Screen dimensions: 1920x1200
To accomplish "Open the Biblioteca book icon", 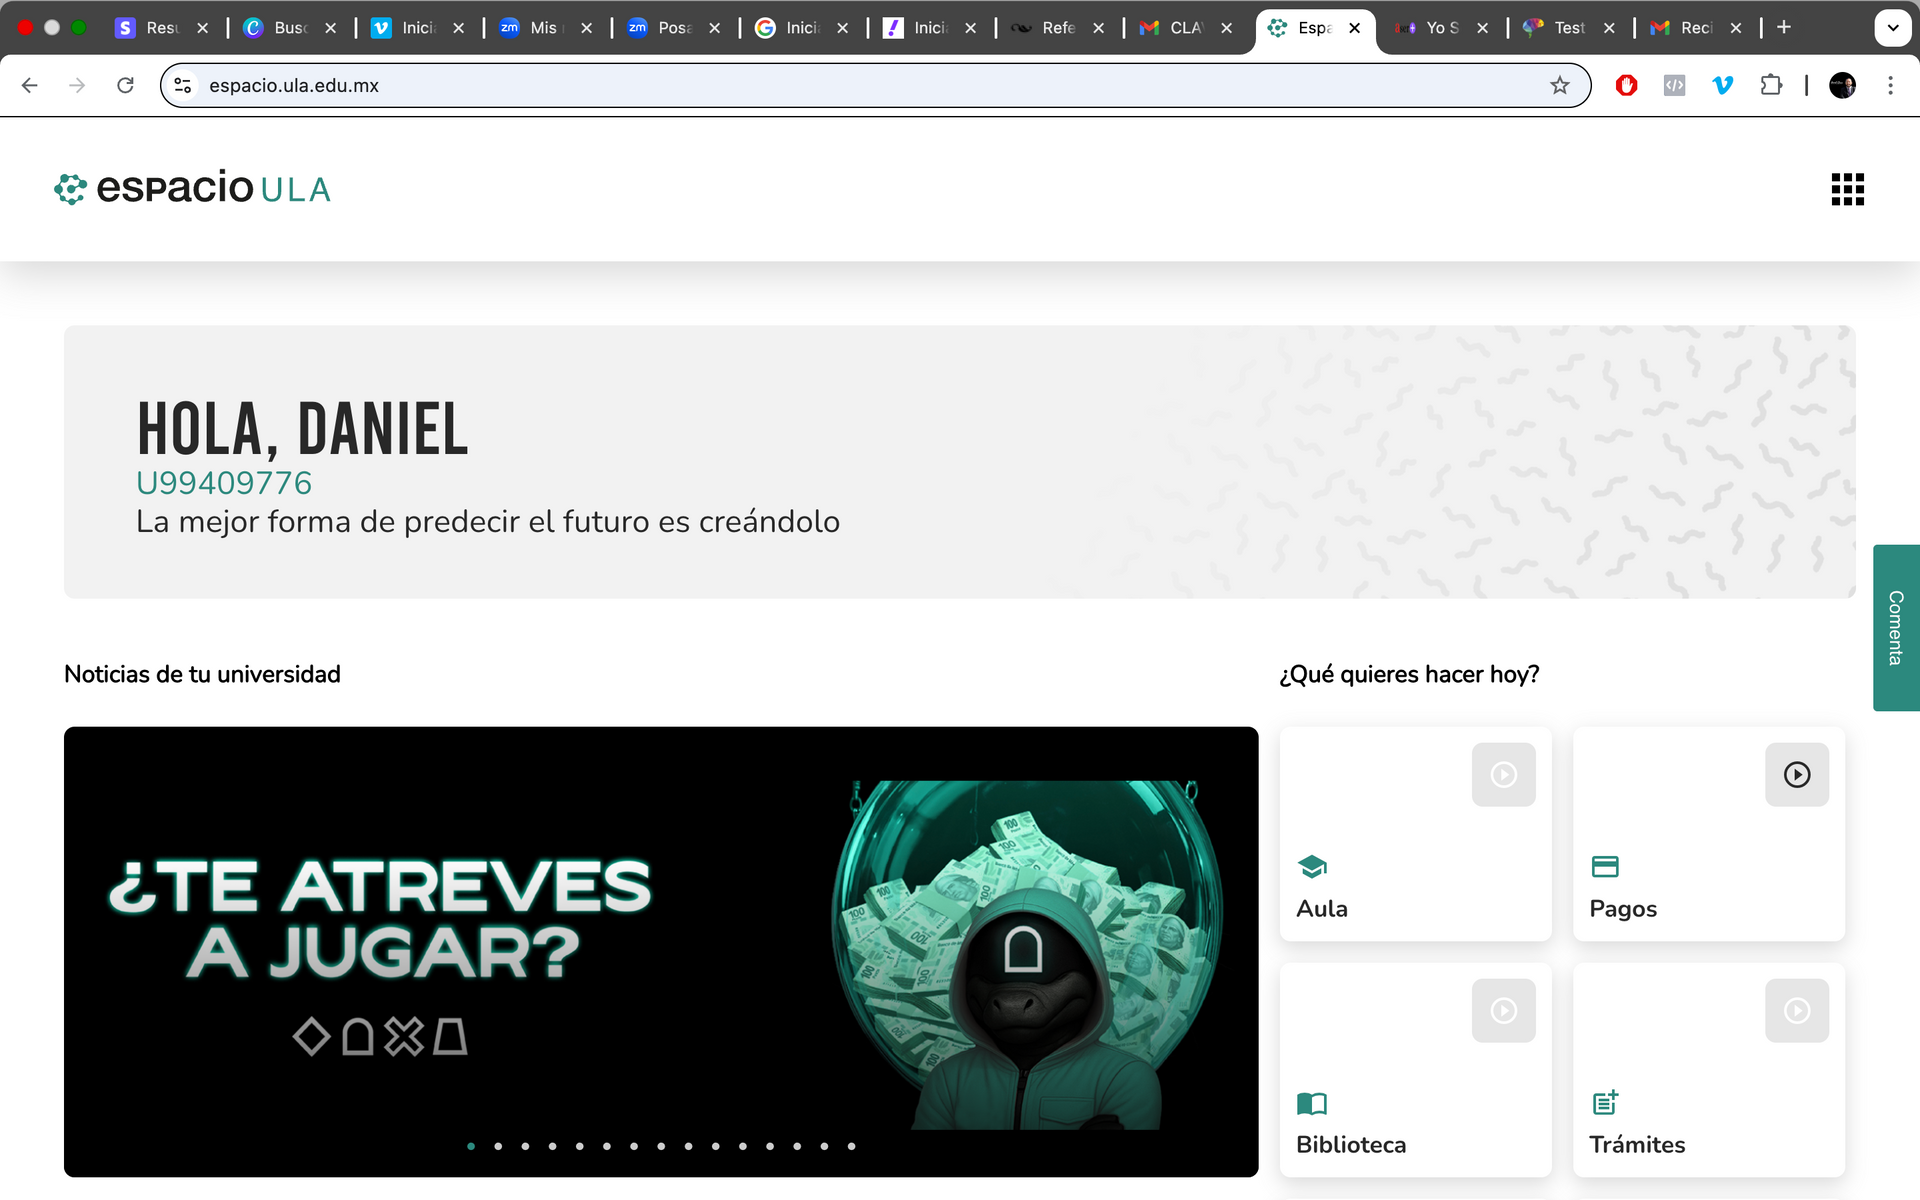I will [x=1311, y=1103].
